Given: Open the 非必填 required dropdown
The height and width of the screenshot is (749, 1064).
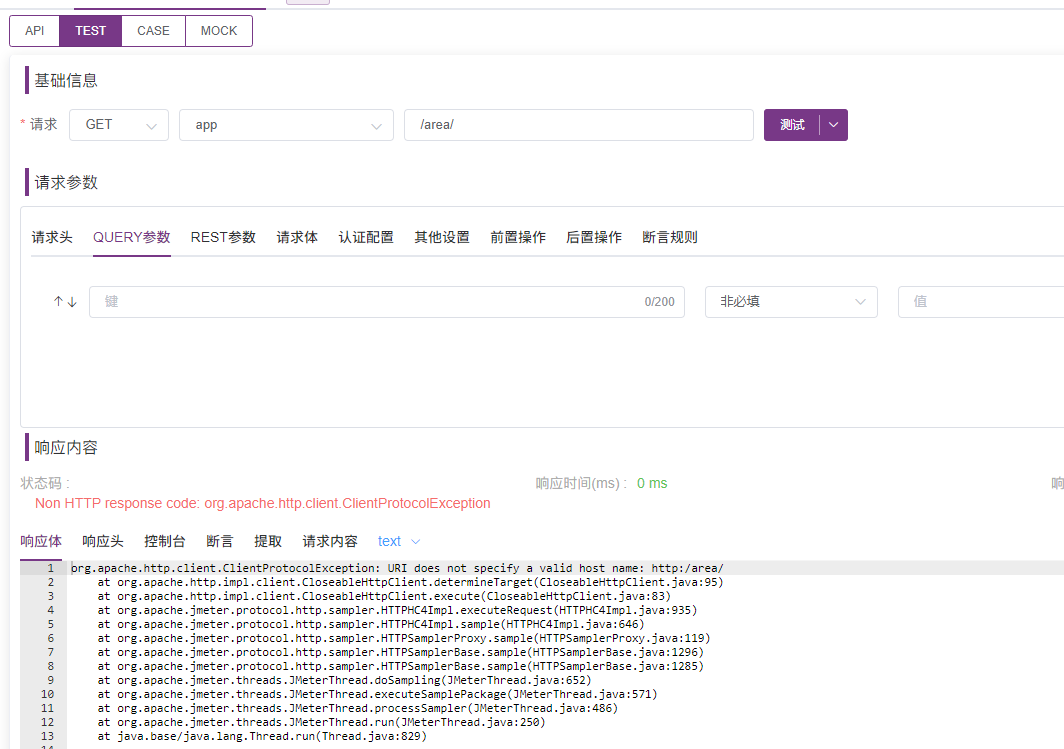Looking at the screenshot, I should pyautogui.click(x=791, y=302).
